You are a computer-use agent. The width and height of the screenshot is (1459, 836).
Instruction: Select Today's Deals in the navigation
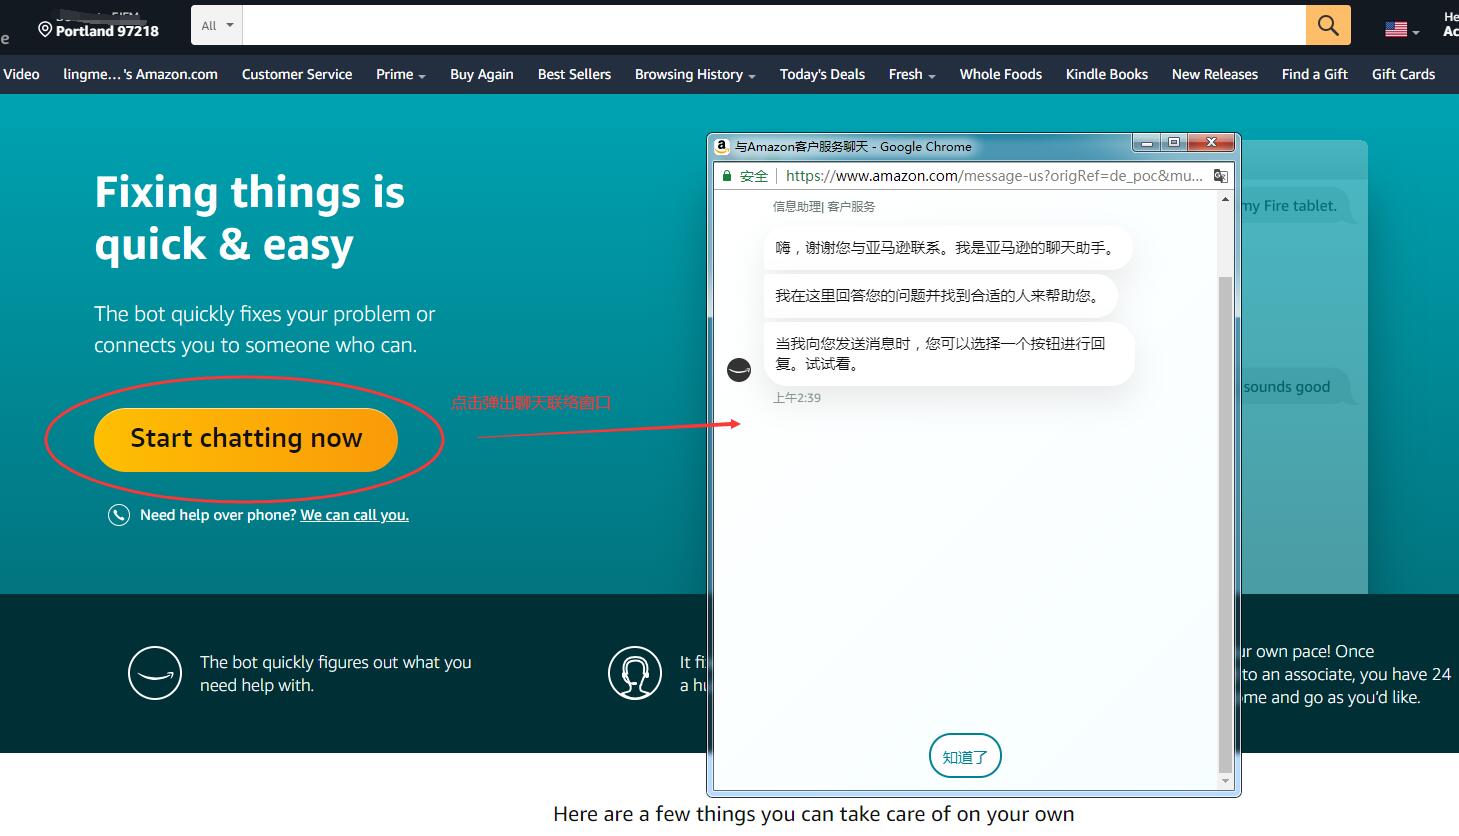point(822,74)
